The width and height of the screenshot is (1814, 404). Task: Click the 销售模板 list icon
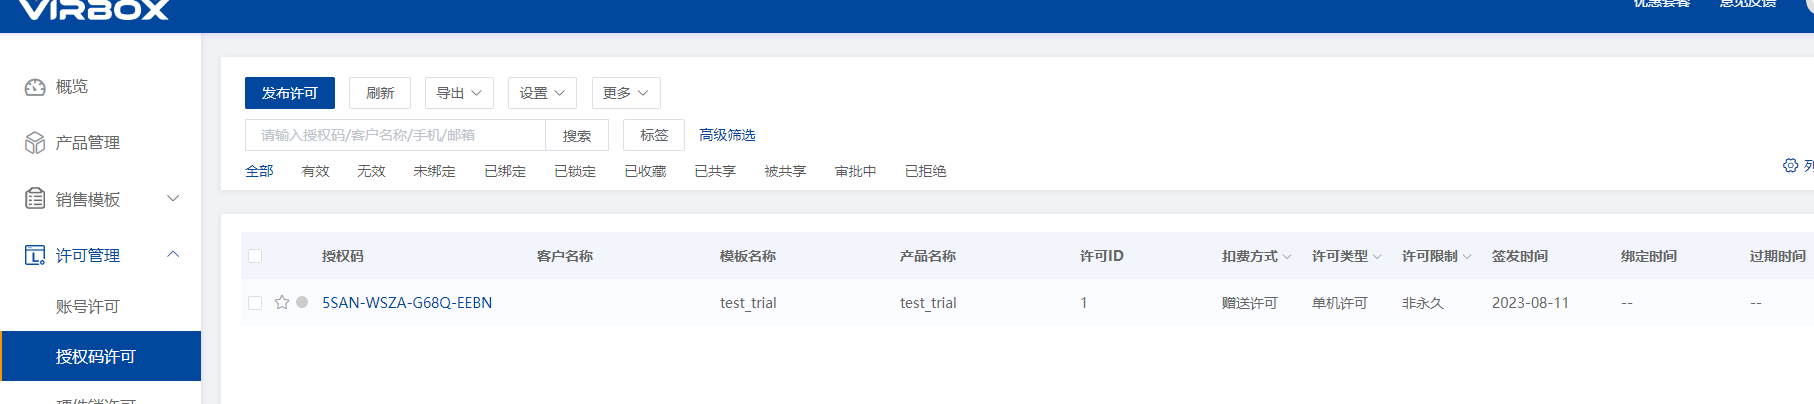(x=35, y=199)
